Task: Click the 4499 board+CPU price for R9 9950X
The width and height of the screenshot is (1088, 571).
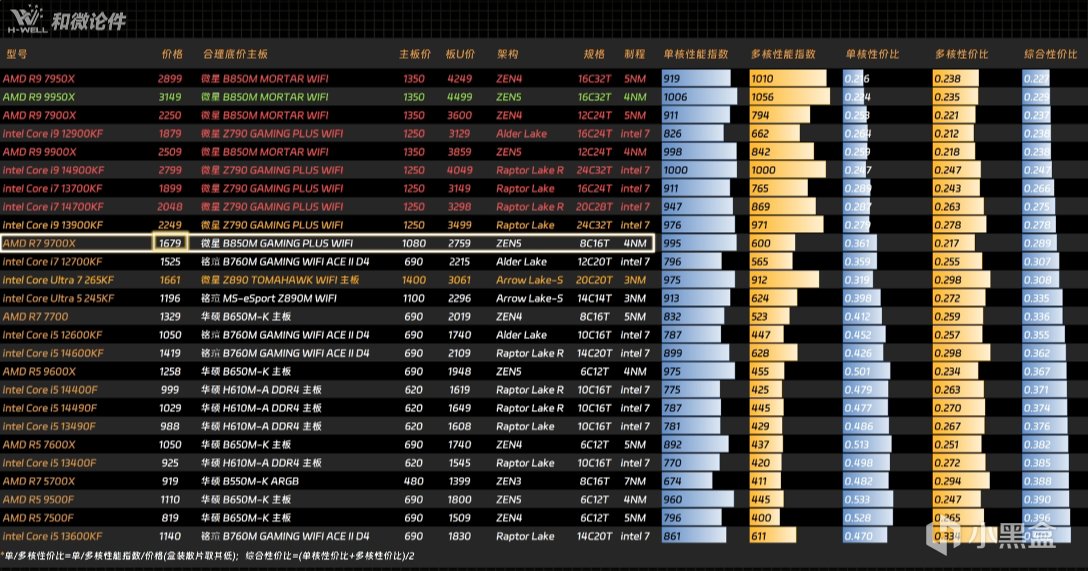Action: coord(459,97)
